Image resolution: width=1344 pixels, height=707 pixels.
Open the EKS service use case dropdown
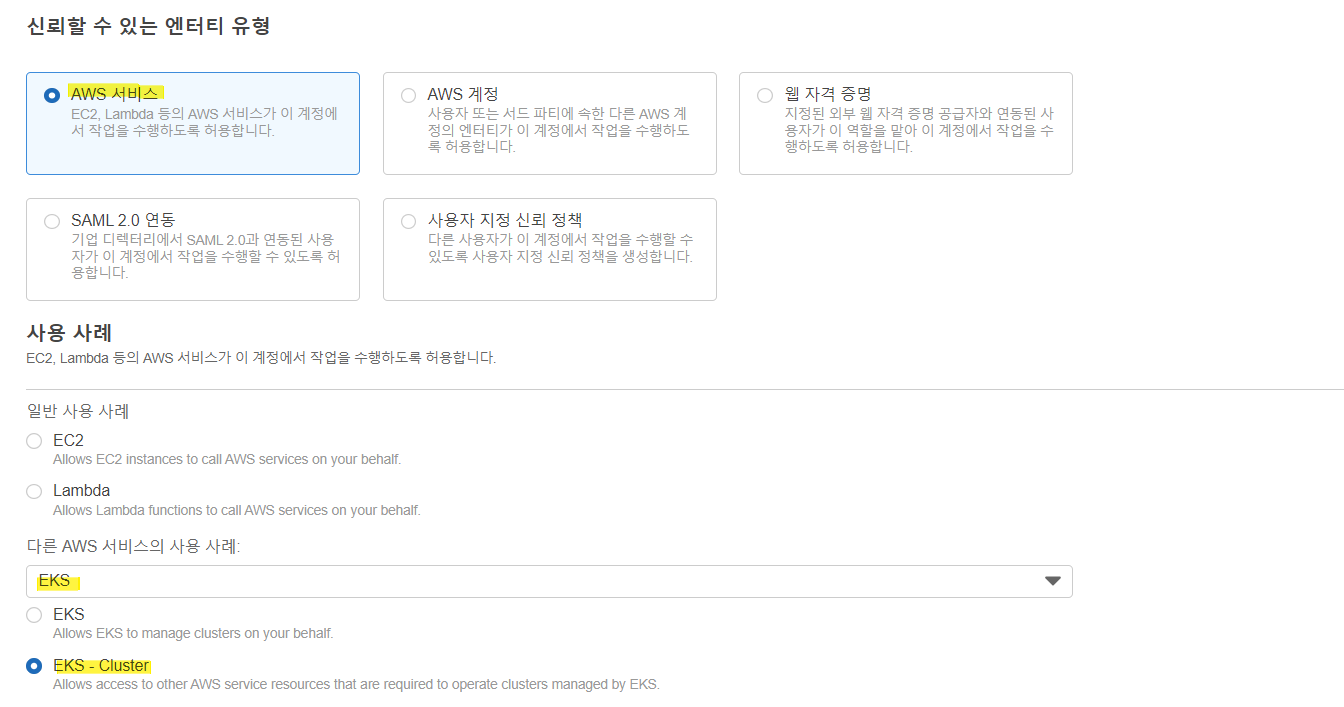(x=549, y=582)
